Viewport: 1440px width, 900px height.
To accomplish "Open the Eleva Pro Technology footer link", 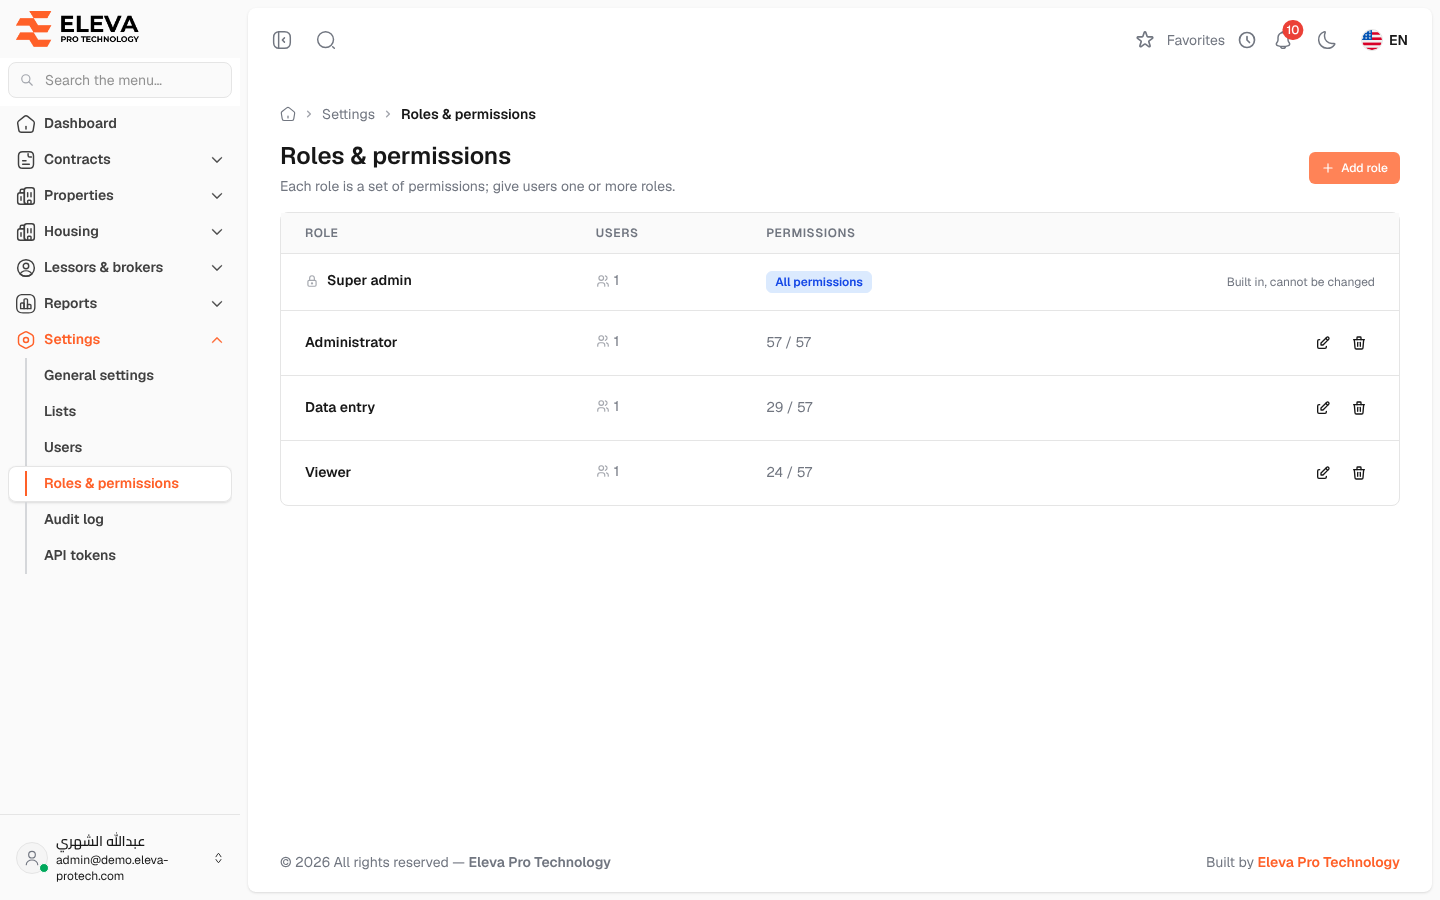I will tap(1328, 862).
